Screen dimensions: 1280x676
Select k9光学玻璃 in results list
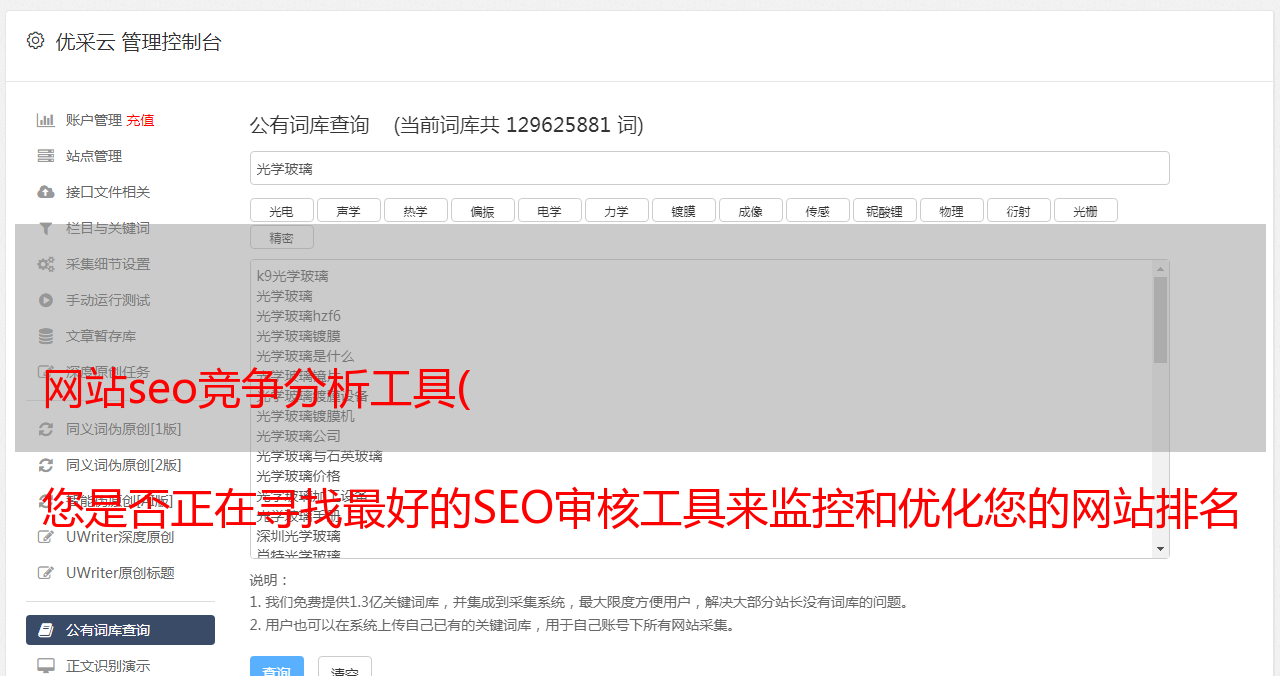[x=292, y=276]
